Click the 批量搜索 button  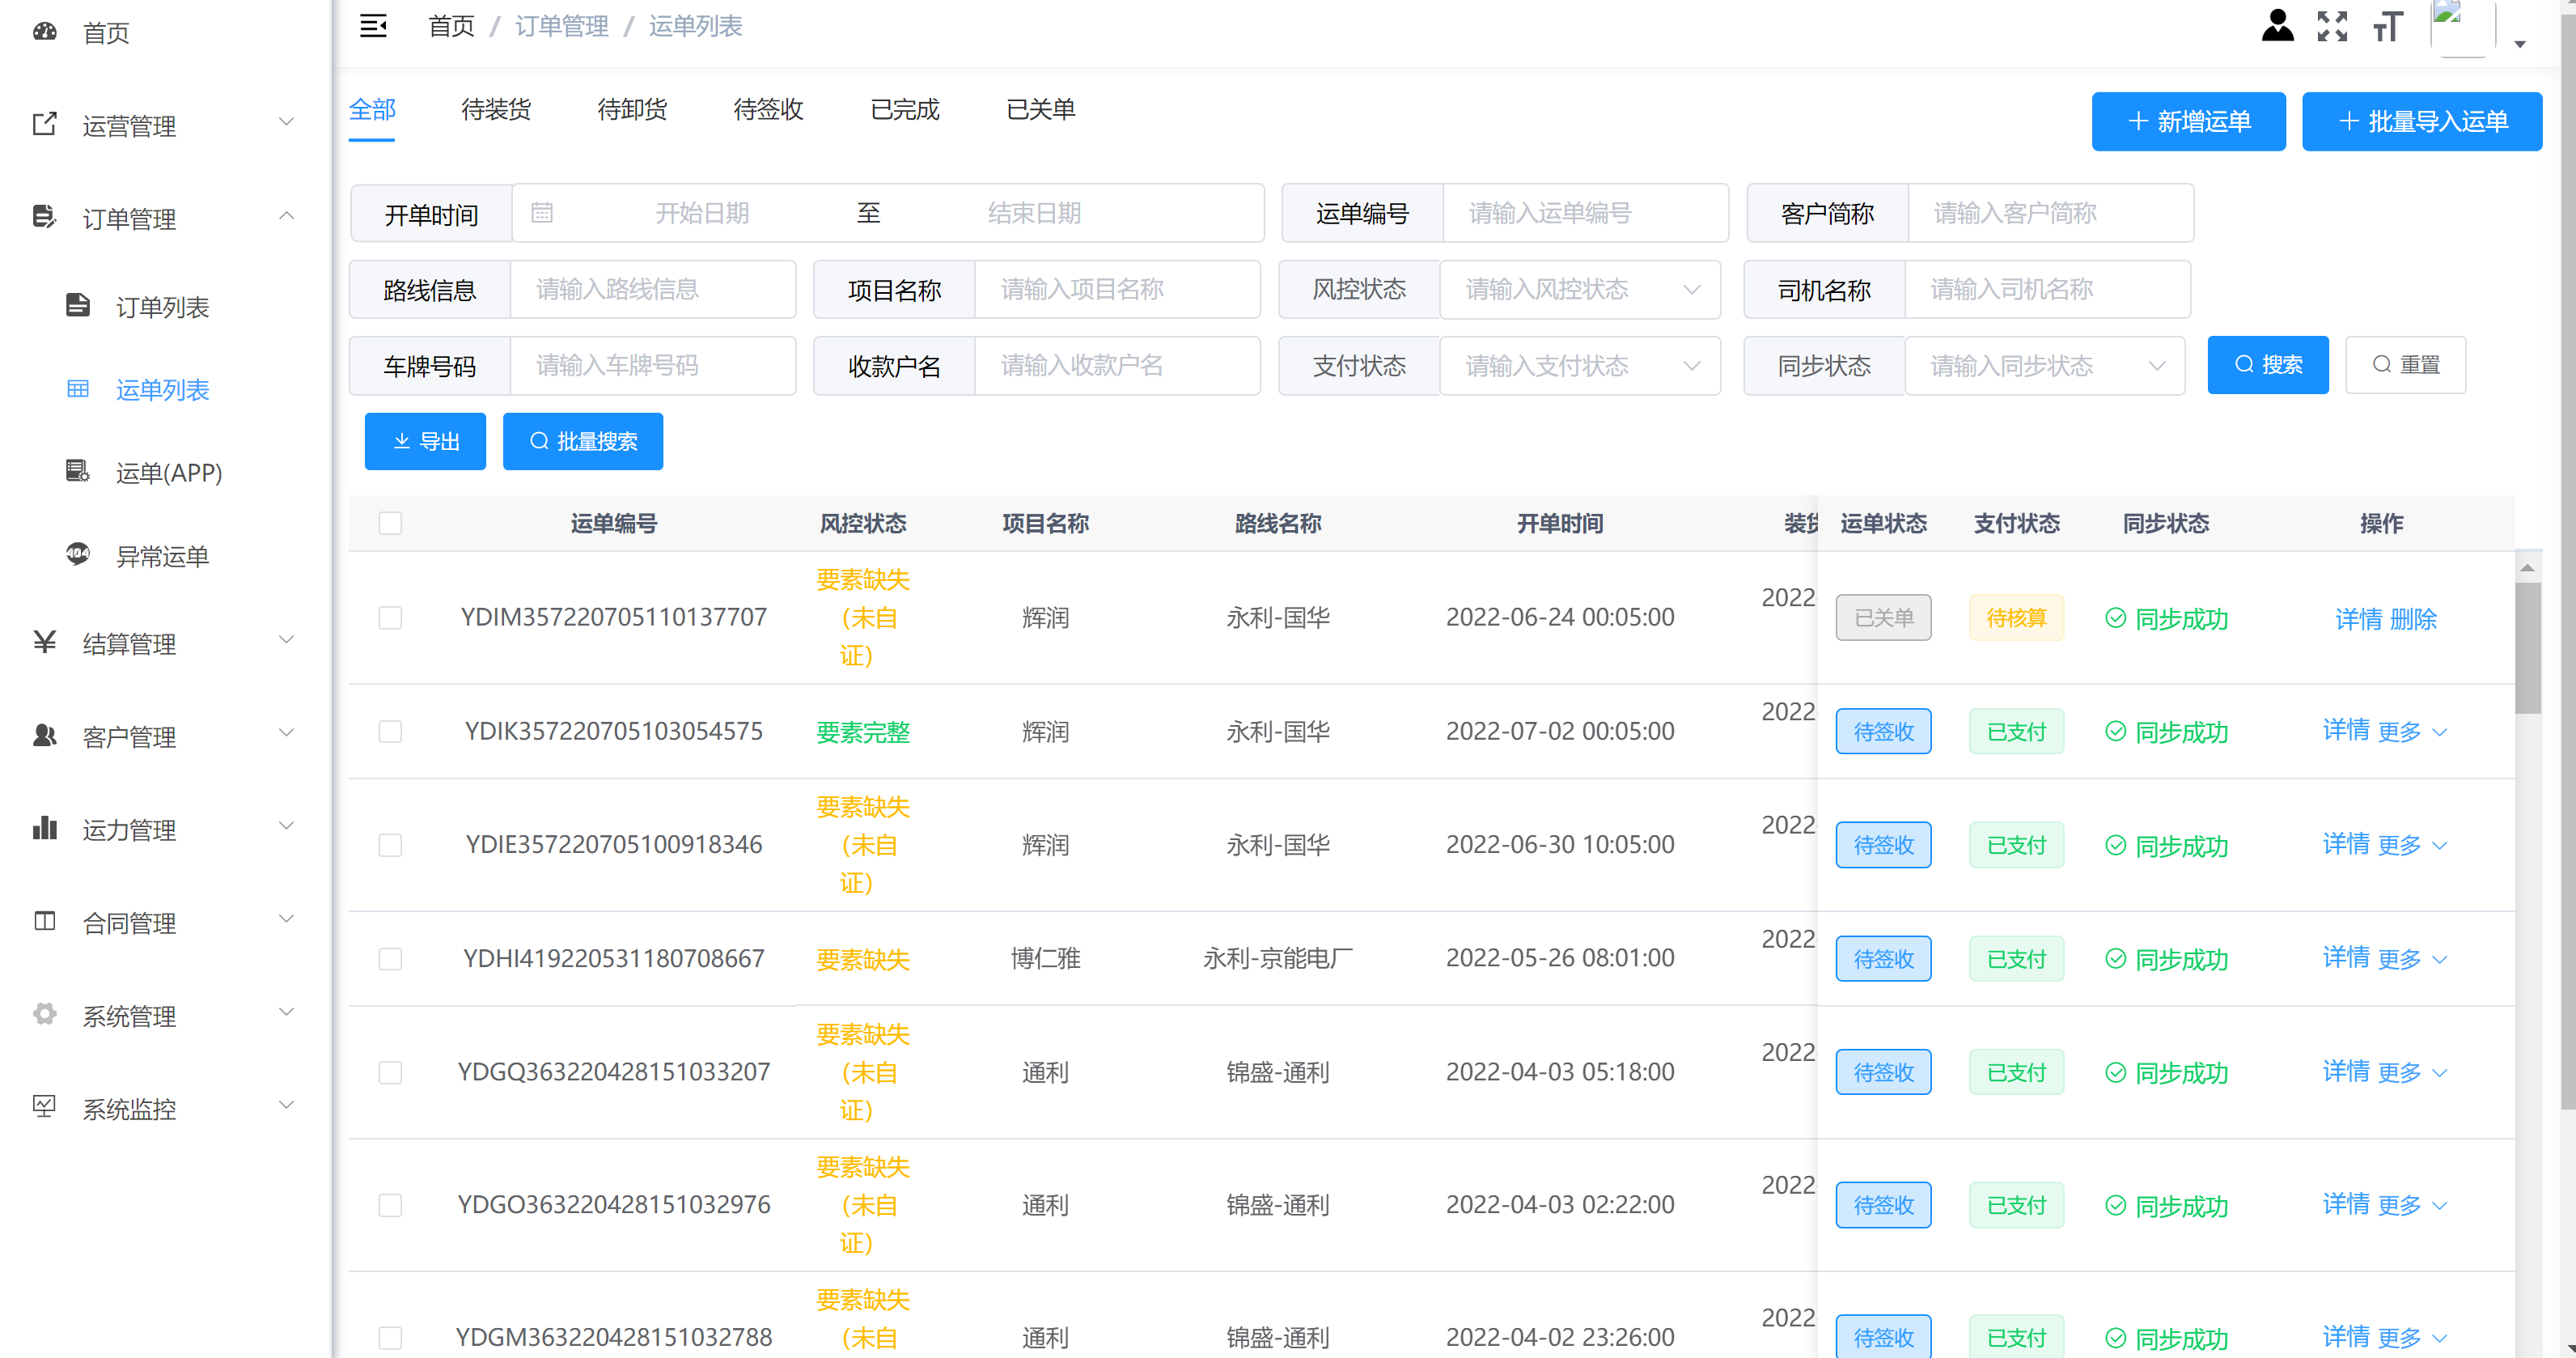click(583, 441)
